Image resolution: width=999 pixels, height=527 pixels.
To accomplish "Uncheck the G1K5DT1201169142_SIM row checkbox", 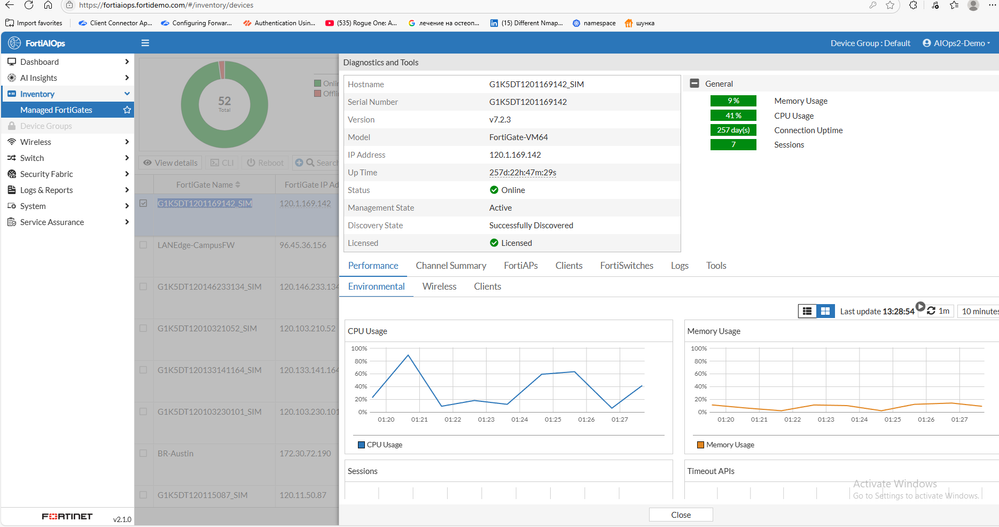I will [x=144, y=203].
